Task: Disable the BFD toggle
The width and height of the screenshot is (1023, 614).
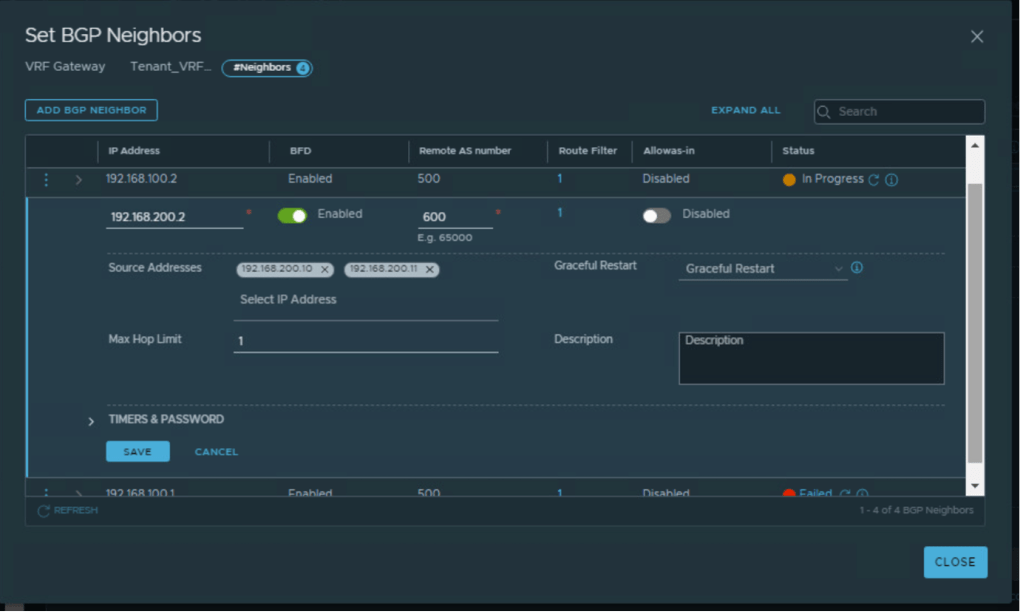Action: click(x=292, y=215)
